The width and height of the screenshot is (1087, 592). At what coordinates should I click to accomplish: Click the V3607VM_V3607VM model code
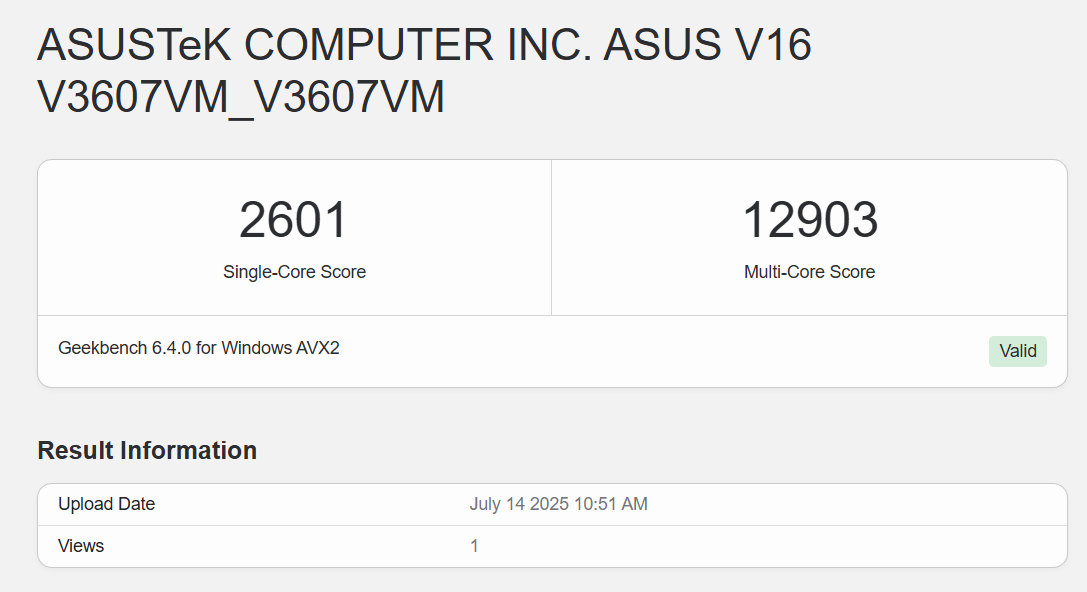240,98
